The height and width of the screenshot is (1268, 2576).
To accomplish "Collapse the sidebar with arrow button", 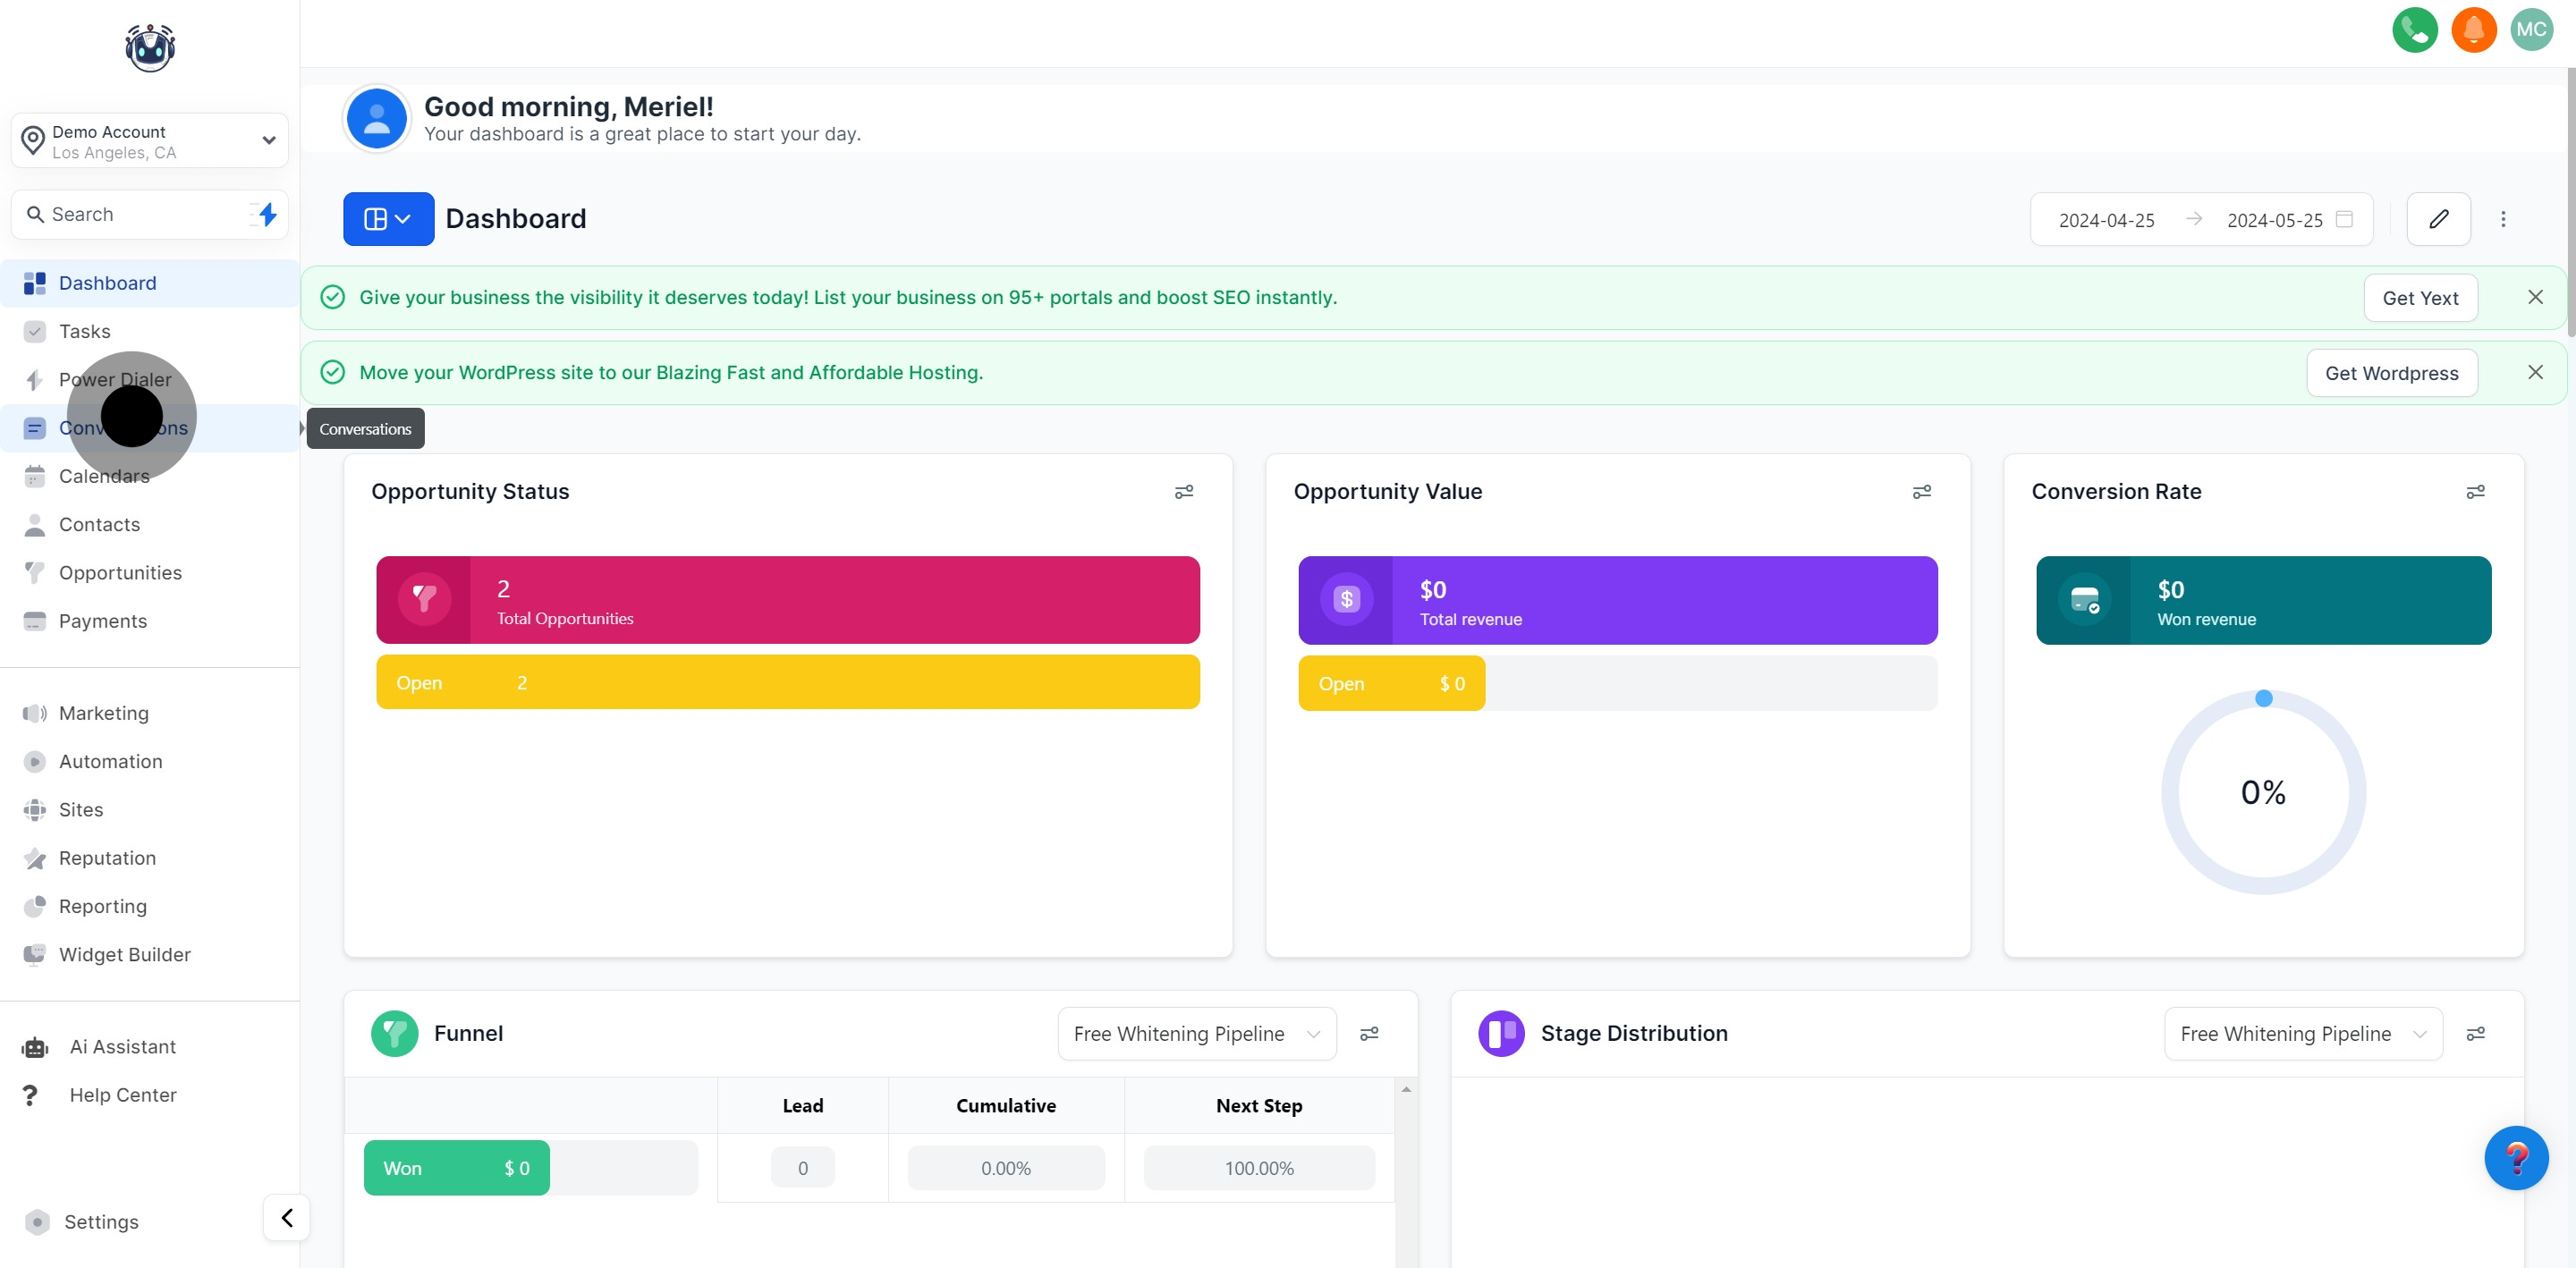I will pos(287,1217).
